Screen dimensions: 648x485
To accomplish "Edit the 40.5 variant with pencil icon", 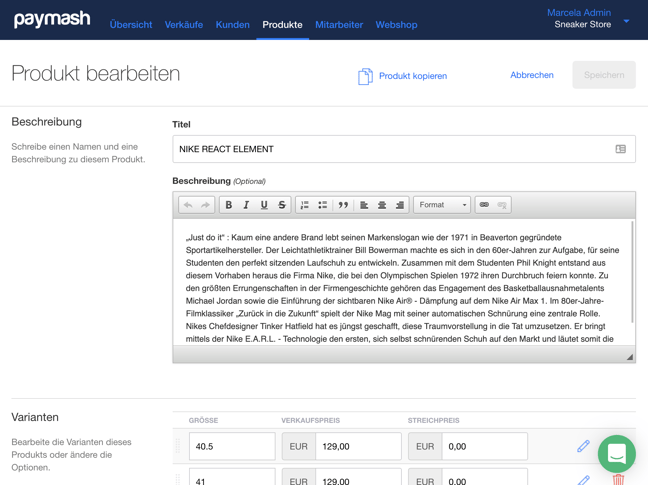I will click(x=583, y=446).
